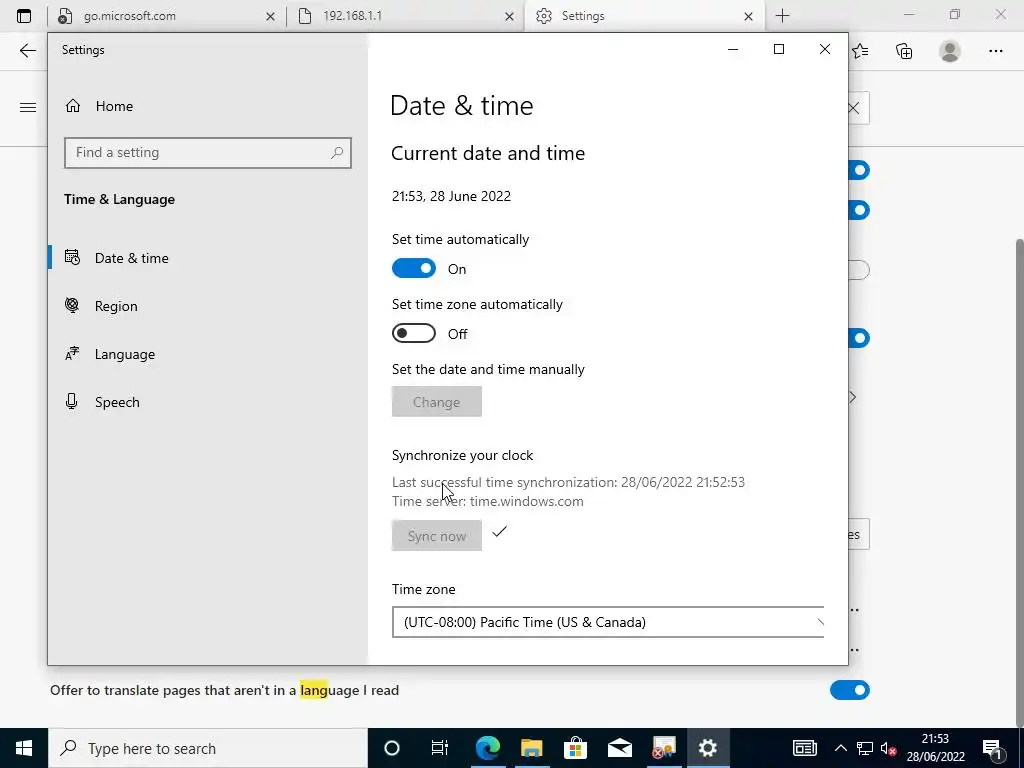1024x768 pixels.
Task: Open network status tray icon
Action: pos(865,748)
